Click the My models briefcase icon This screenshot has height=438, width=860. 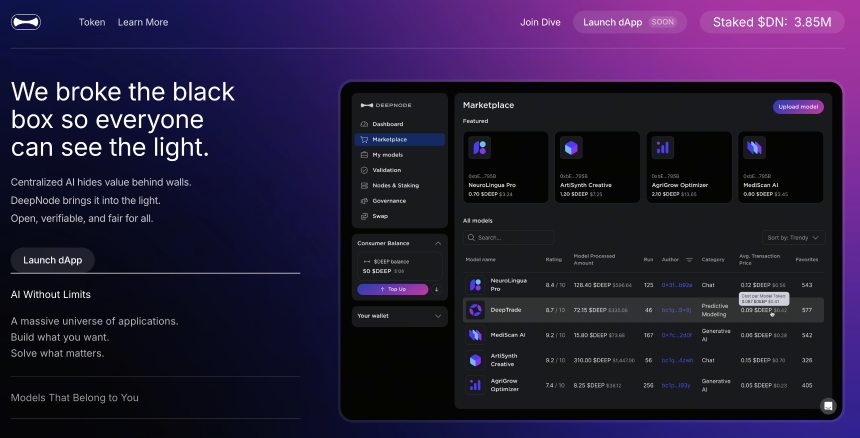tap(364, 155)
